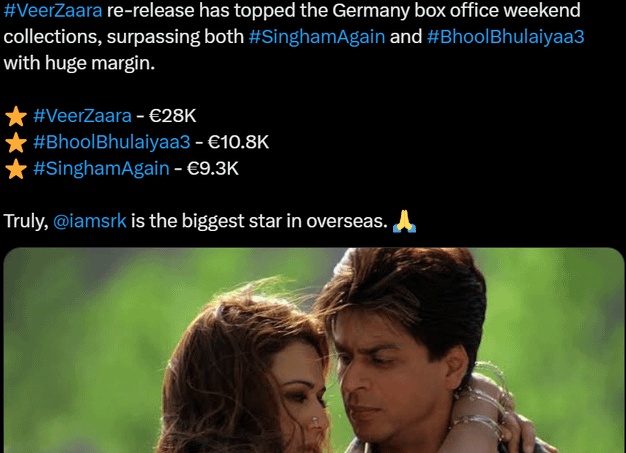Click the folded hands emoji

404,221
